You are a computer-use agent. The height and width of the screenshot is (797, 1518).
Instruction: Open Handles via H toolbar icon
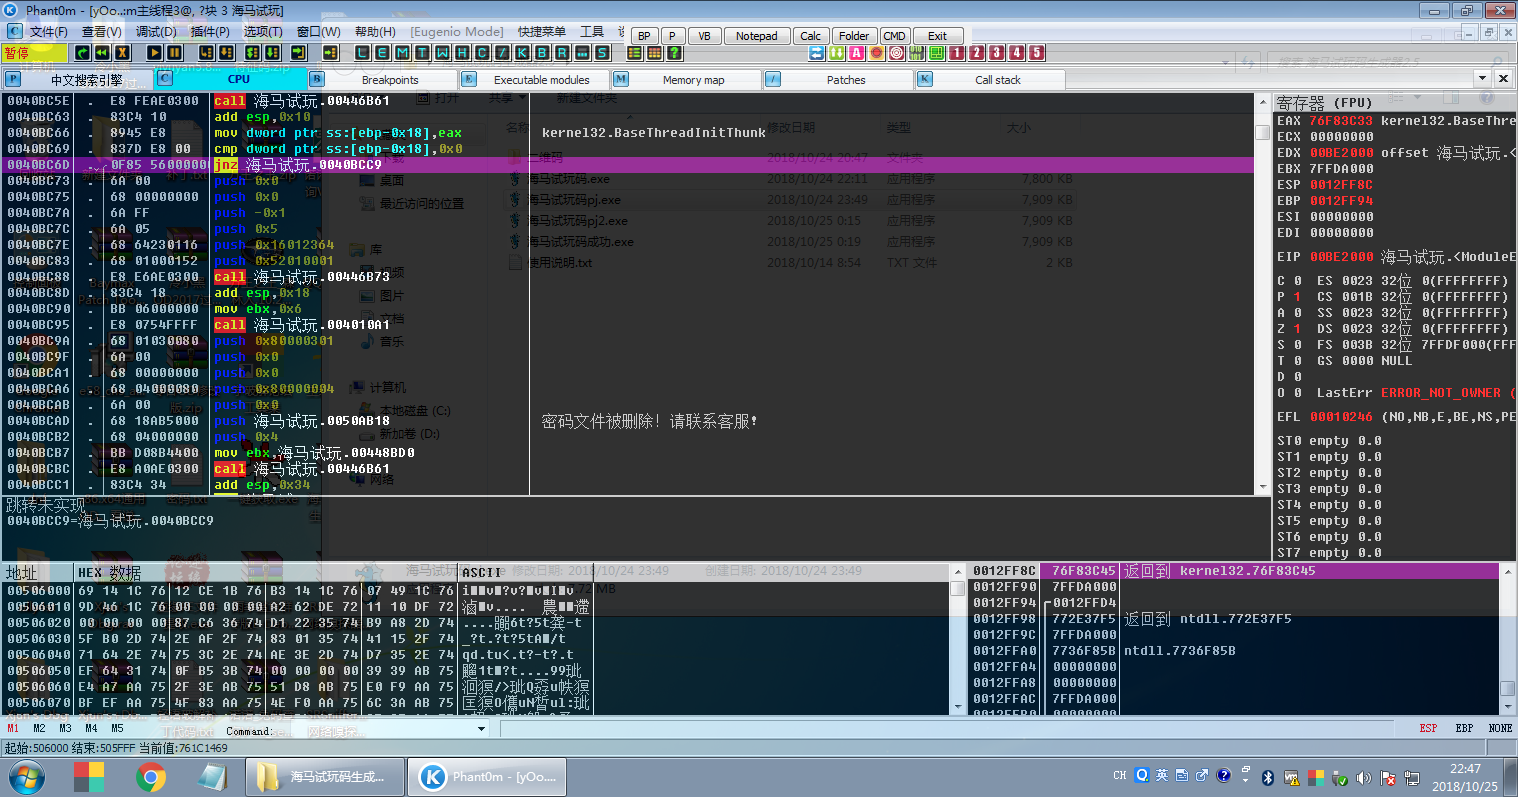coord(462,52)
